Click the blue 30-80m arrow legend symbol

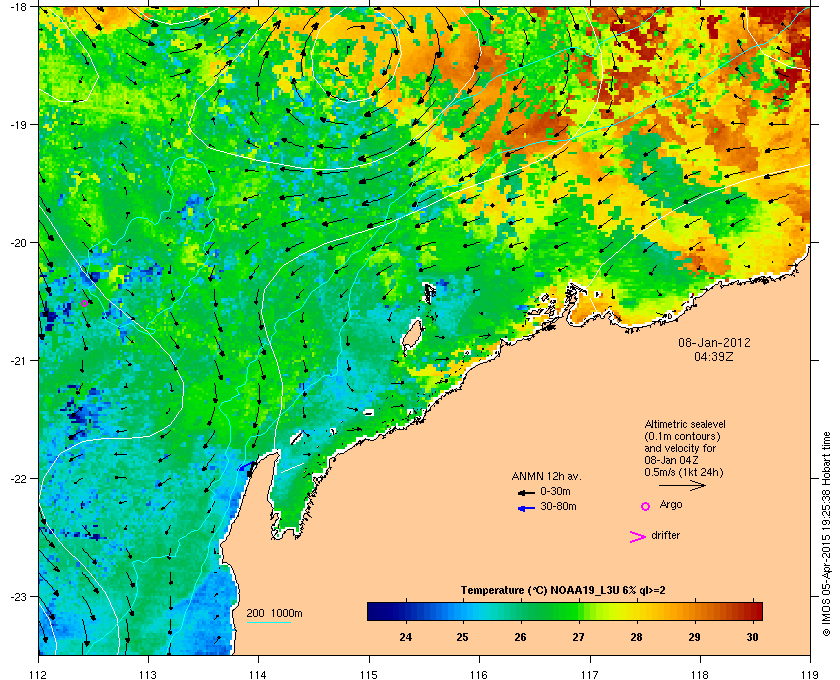(x=526, y=508)
